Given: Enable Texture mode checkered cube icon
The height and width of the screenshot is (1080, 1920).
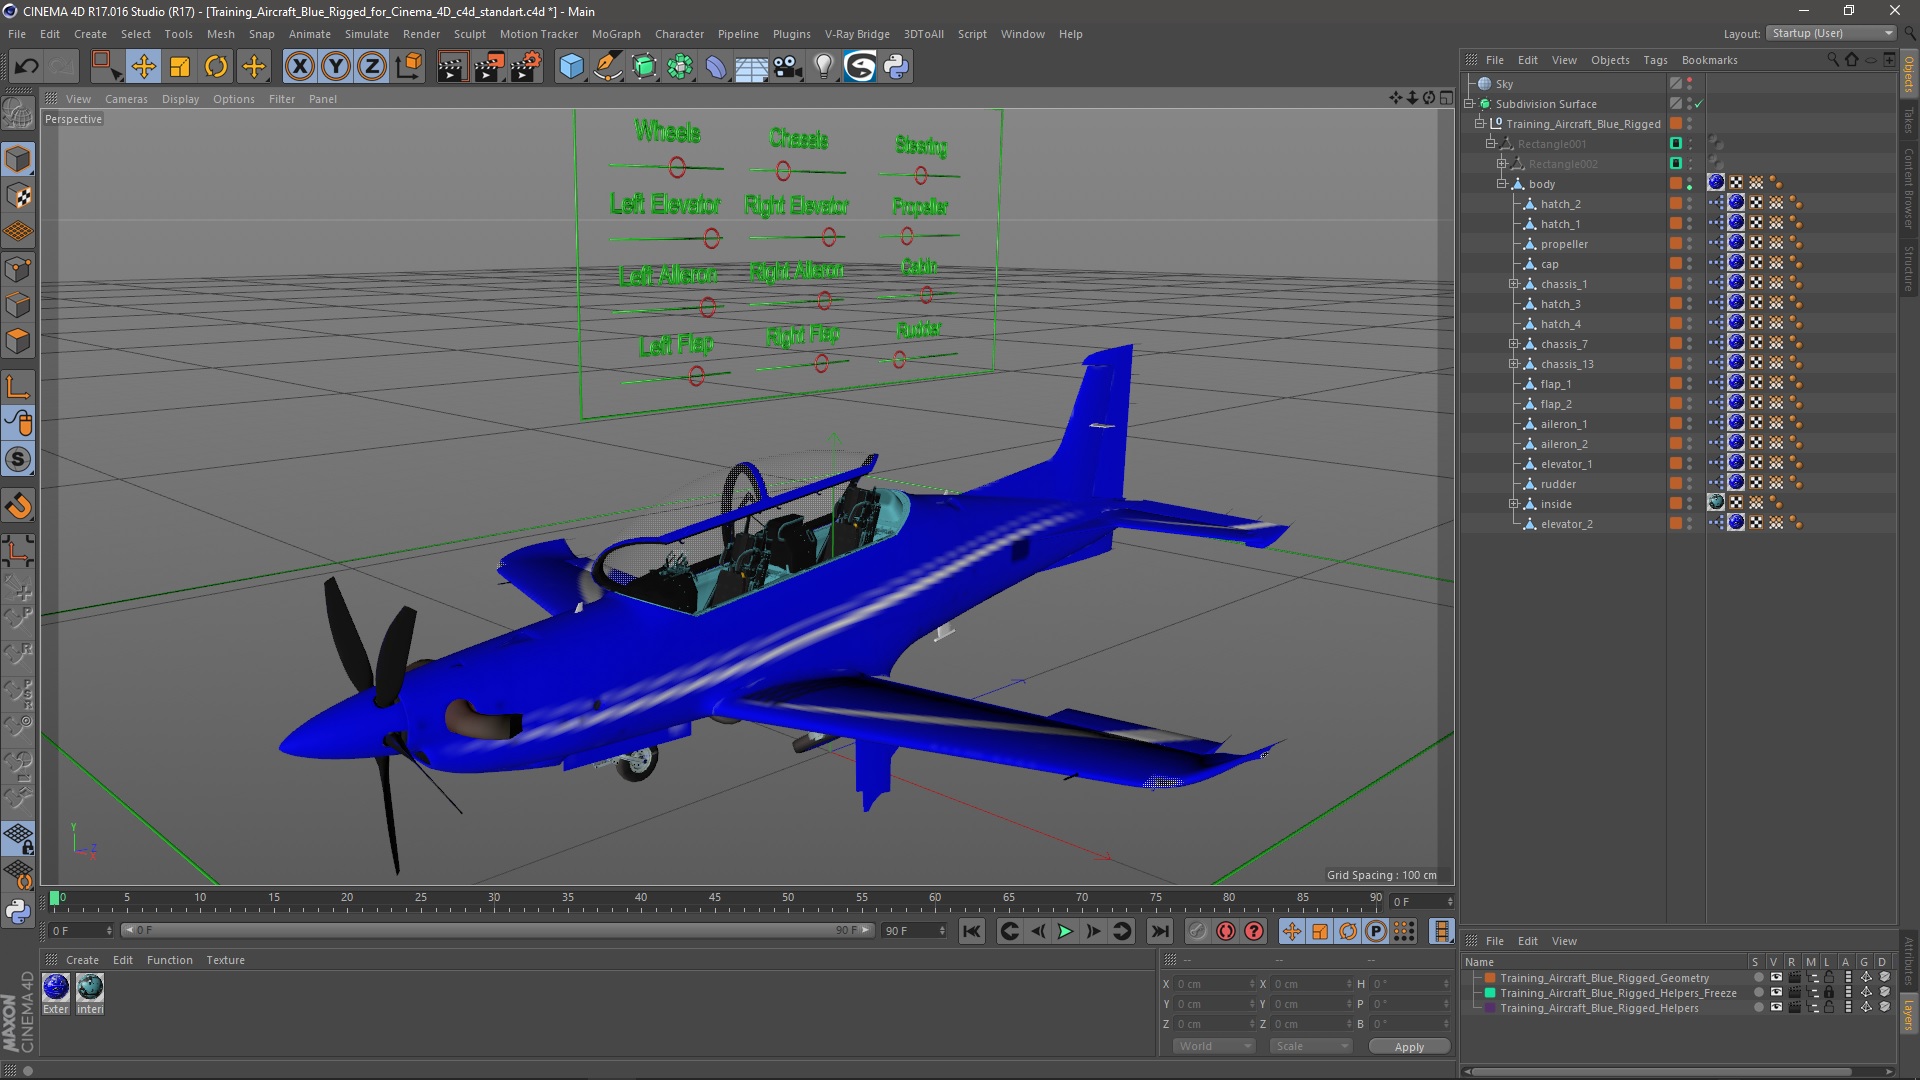Looking at the screenshot, I should point(18,196).
